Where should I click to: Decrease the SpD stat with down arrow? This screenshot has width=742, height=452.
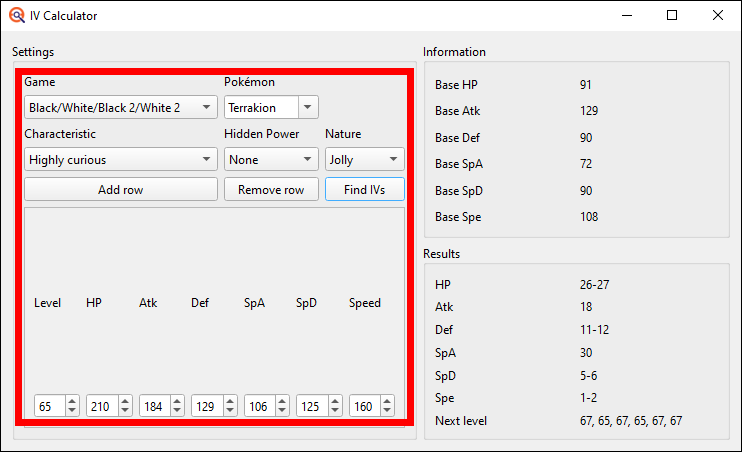(334, 411)
